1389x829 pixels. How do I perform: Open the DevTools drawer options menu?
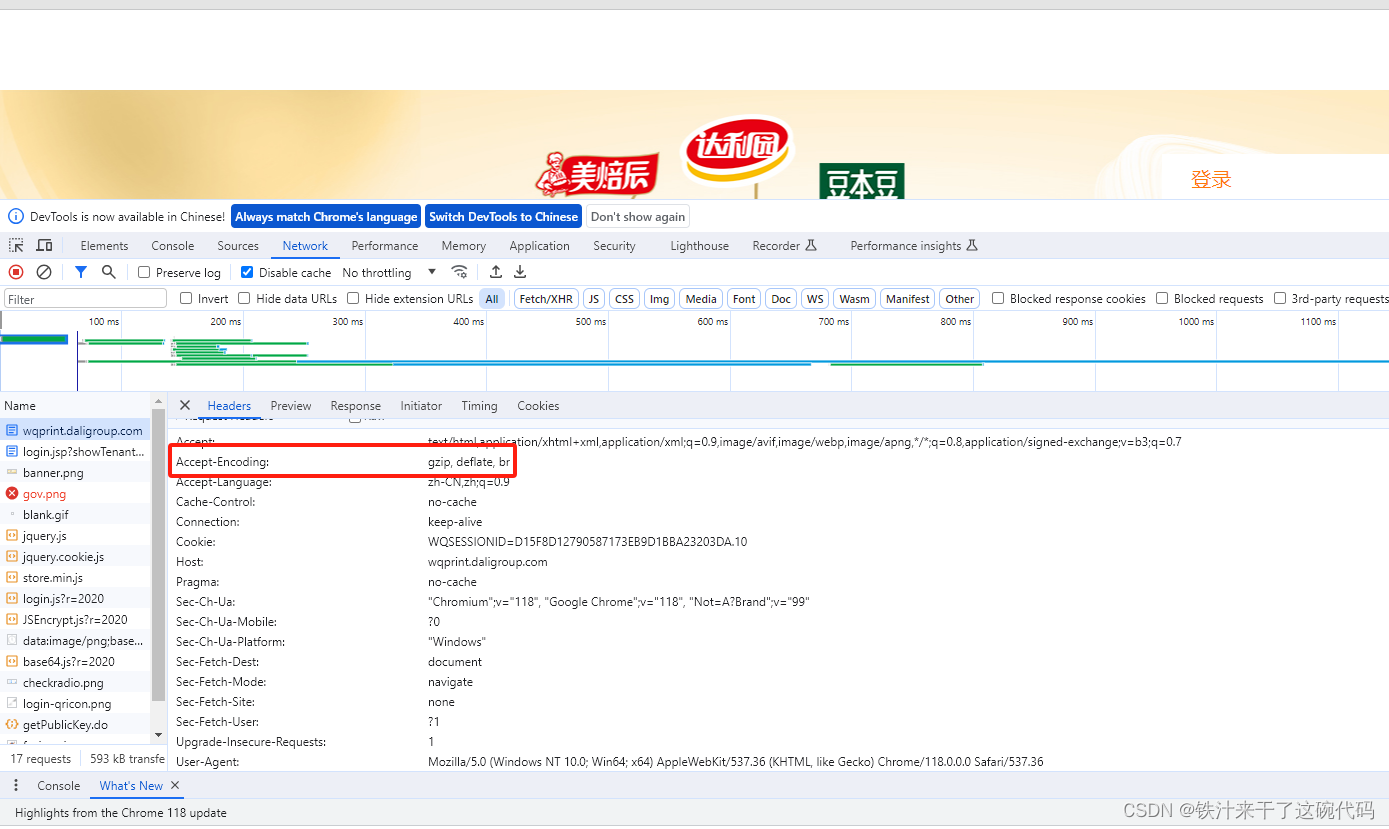coord(15,785)
